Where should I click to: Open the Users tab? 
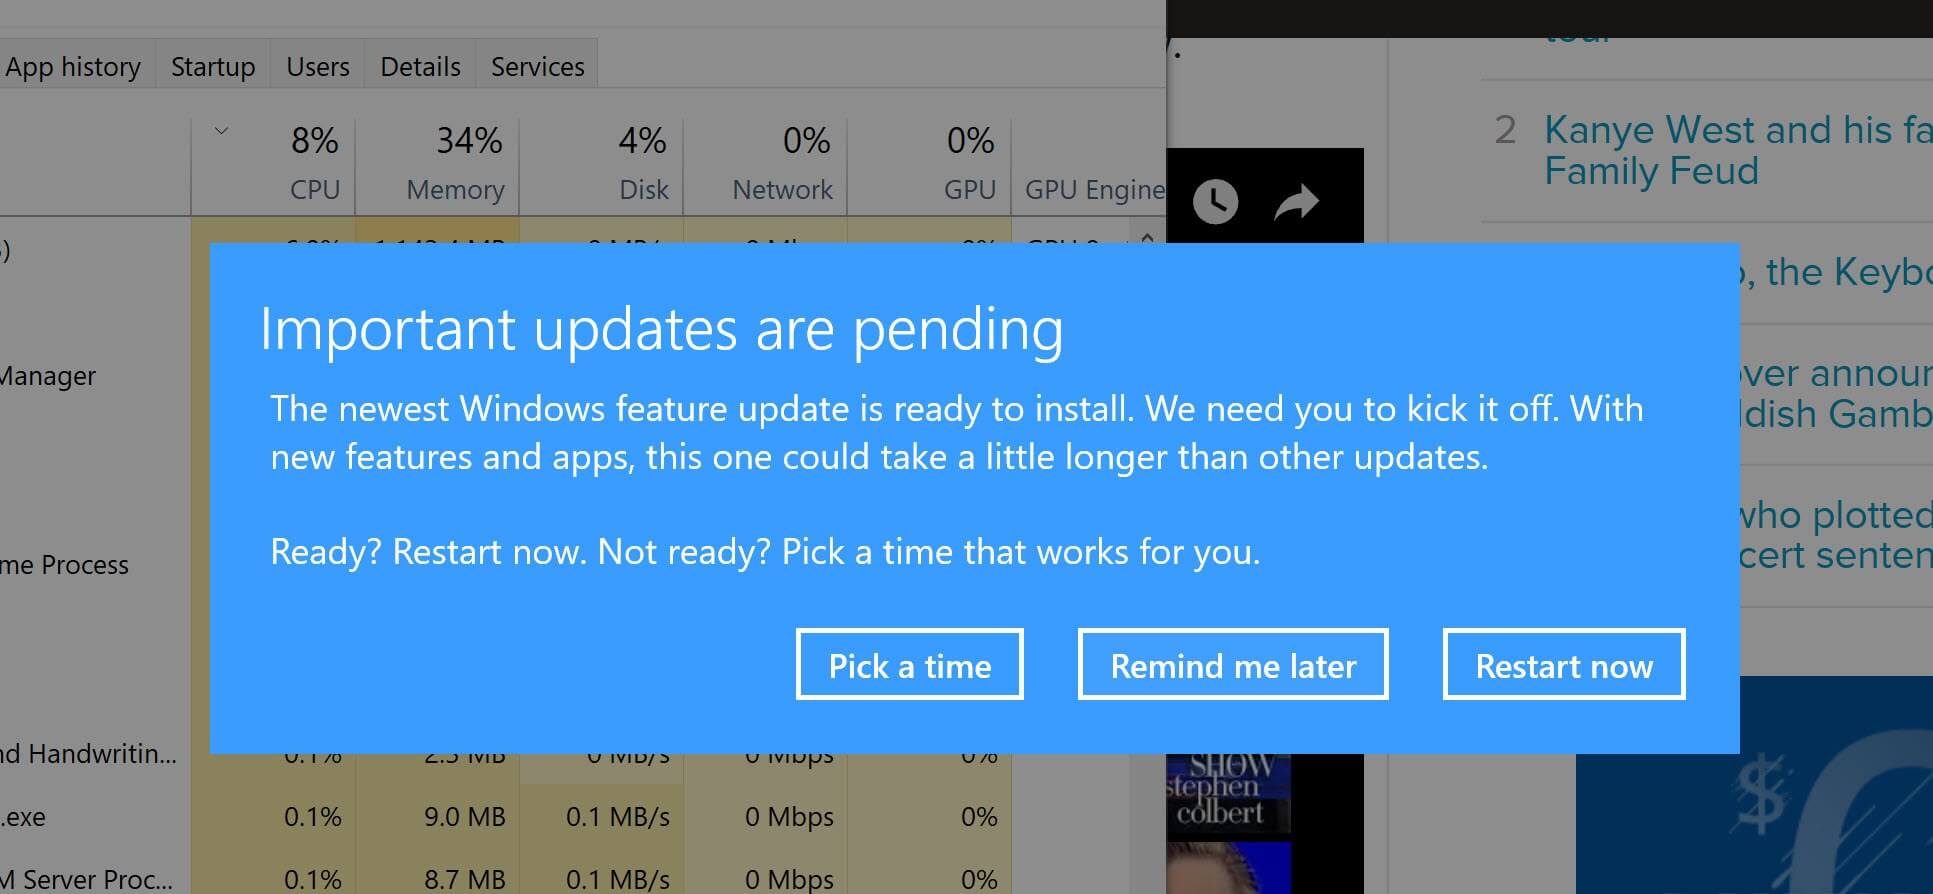[x=318, y=66]
